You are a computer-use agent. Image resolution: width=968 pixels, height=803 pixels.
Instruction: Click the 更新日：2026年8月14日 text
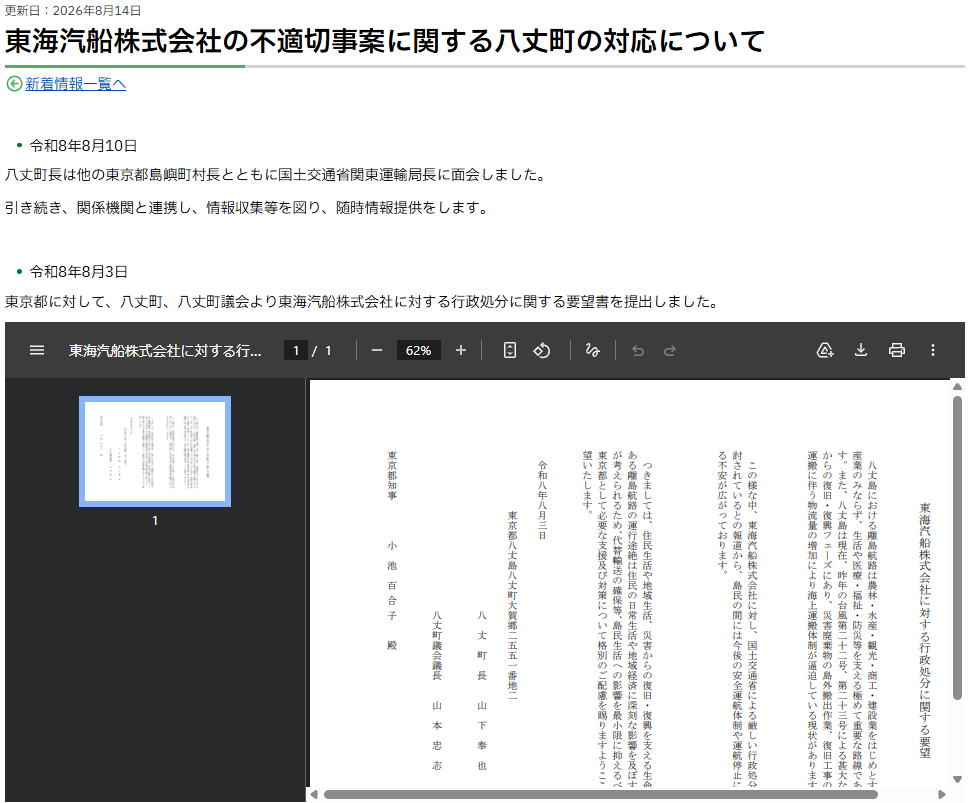coord(73,10)
